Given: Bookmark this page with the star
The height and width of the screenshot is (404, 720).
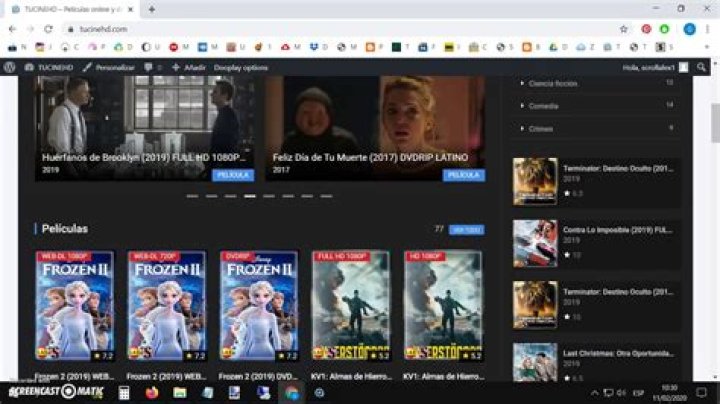Looking at the screenshot, I should 624,29.
